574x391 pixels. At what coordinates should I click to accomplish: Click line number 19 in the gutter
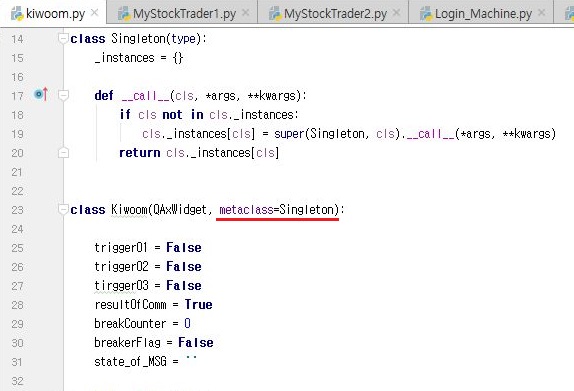tap(17, 134)
